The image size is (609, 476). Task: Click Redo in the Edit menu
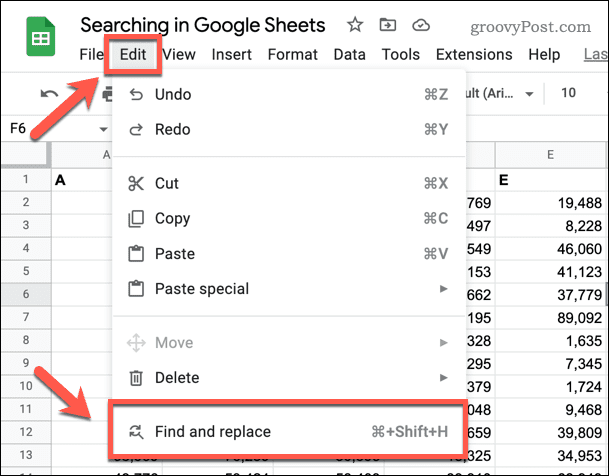tap(172, 129)
